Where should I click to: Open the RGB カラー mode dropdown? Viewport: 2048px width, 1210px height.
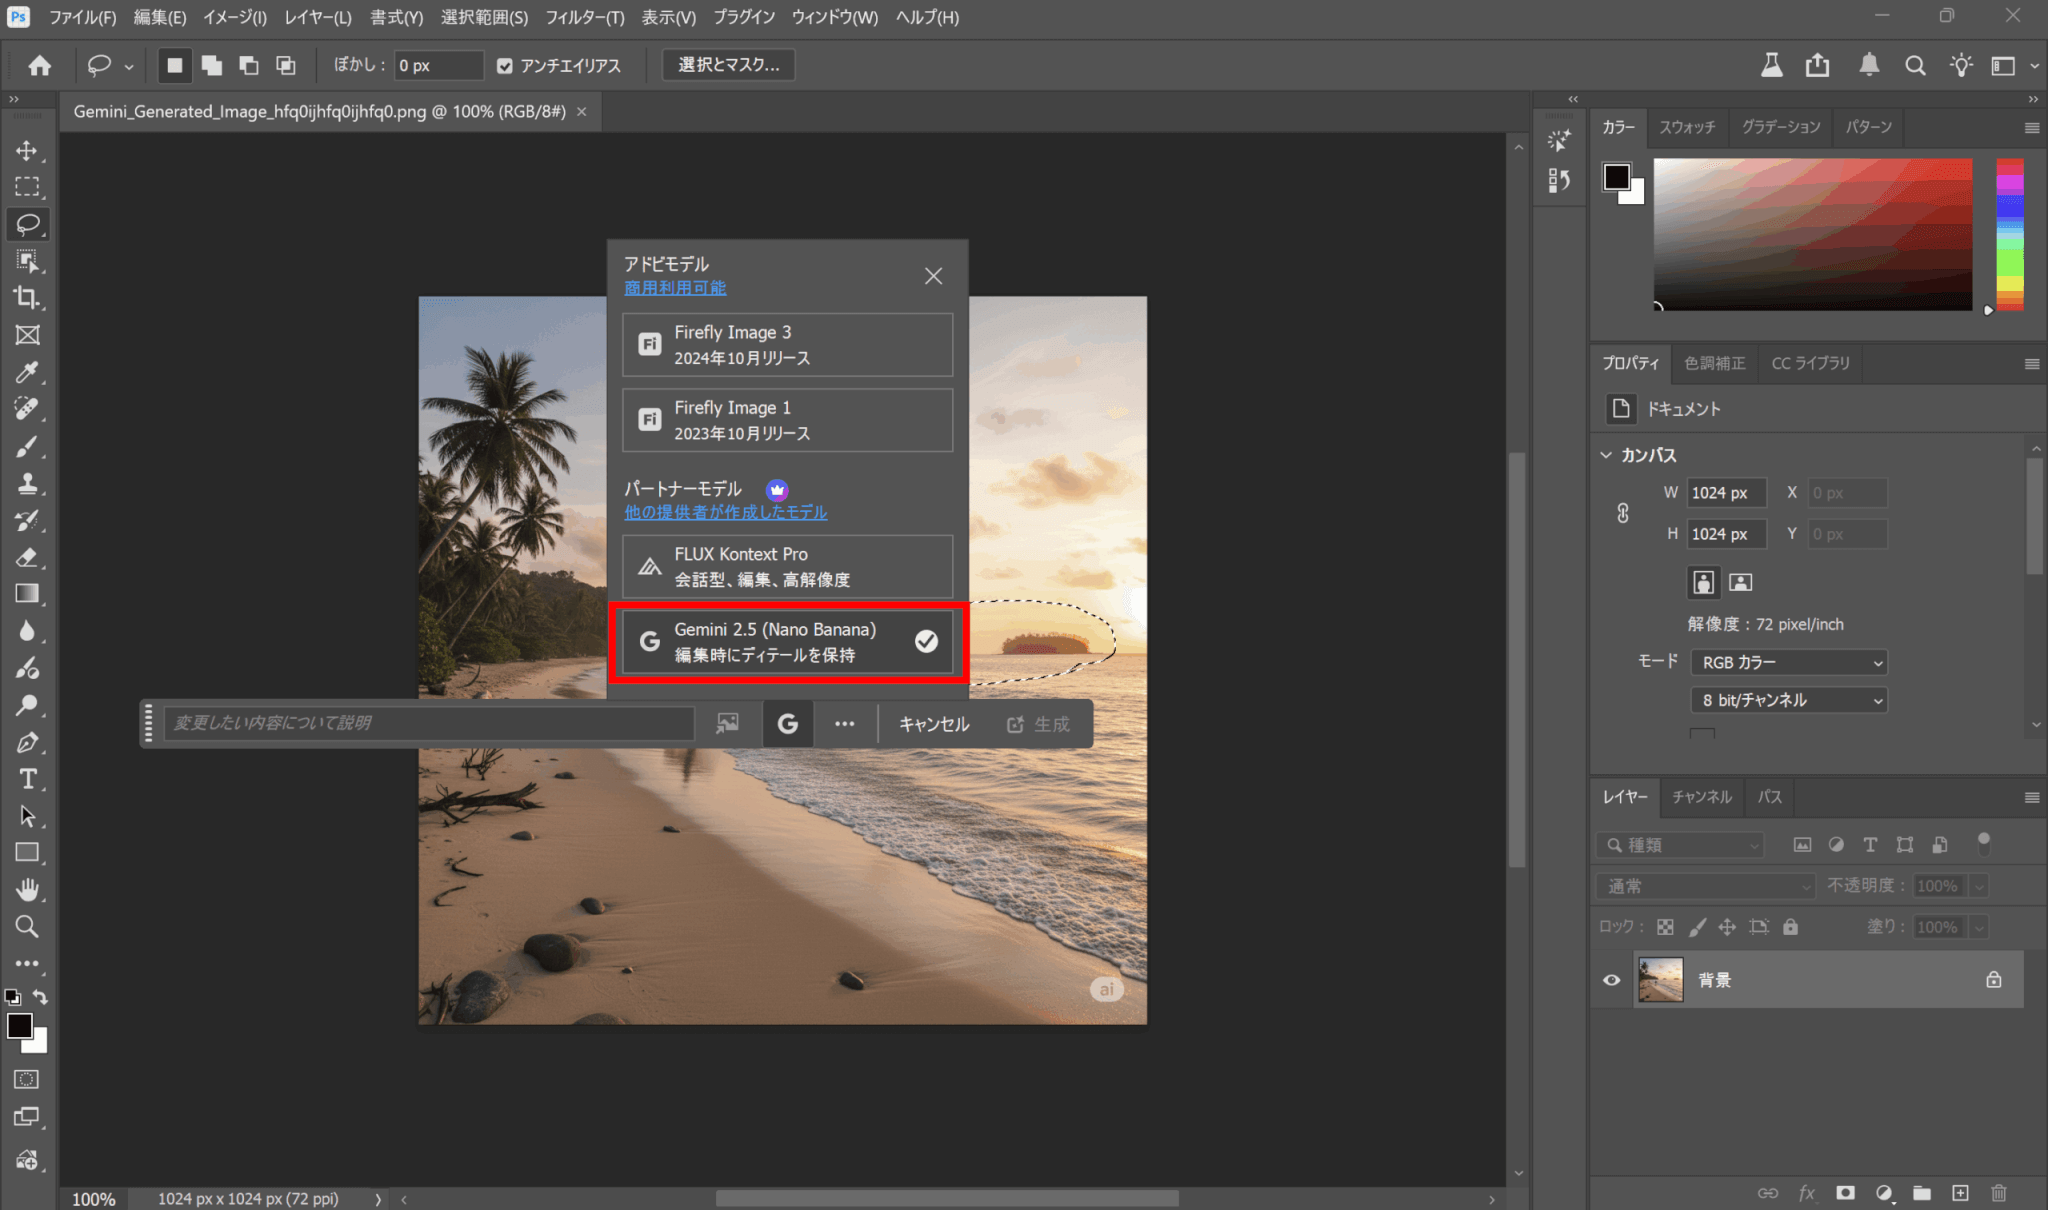(1788, 662)
